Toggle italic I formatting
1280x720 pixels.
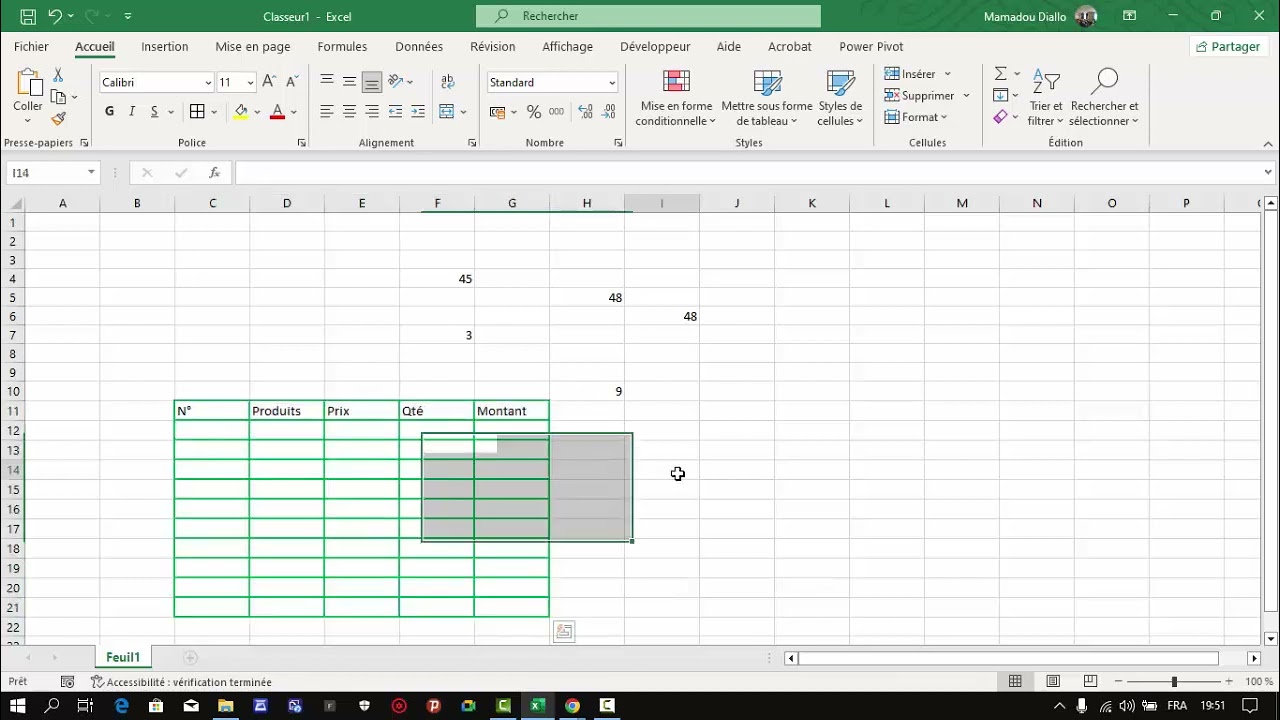[132, 112]
